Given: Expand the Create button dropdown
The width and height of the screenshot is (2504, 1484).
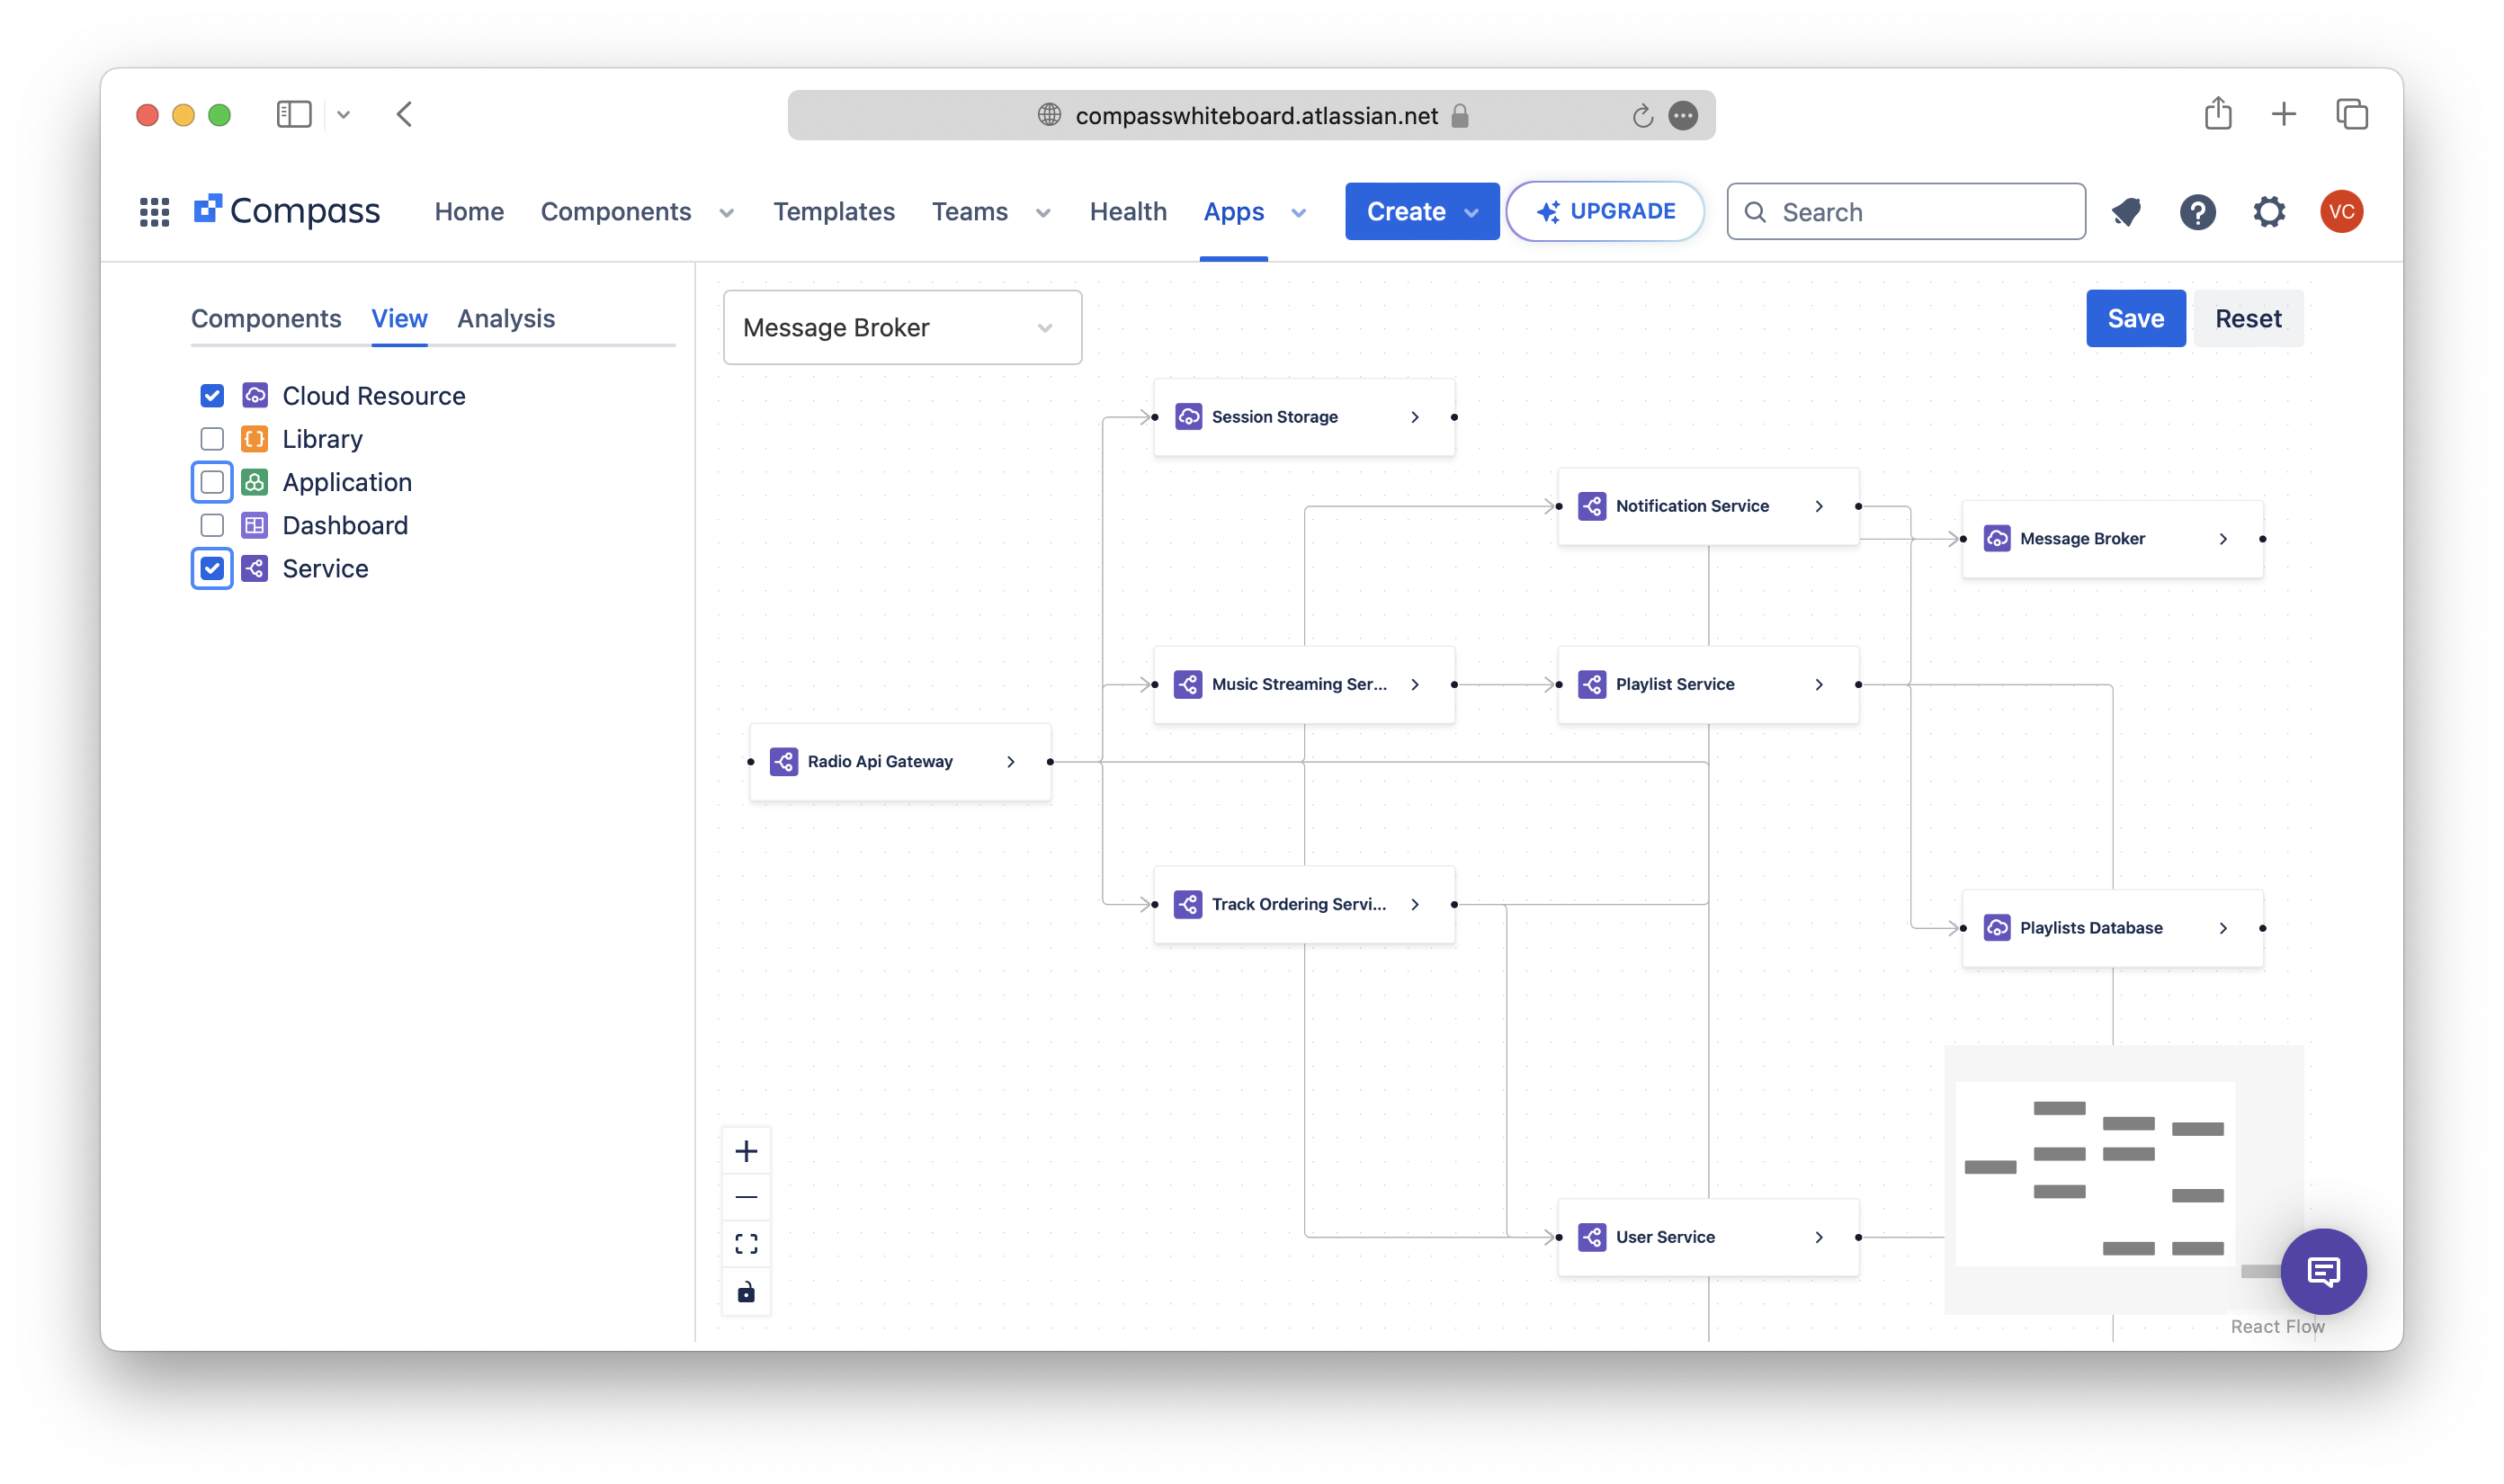Looking at the screenshot, I should coord(1471,212).
